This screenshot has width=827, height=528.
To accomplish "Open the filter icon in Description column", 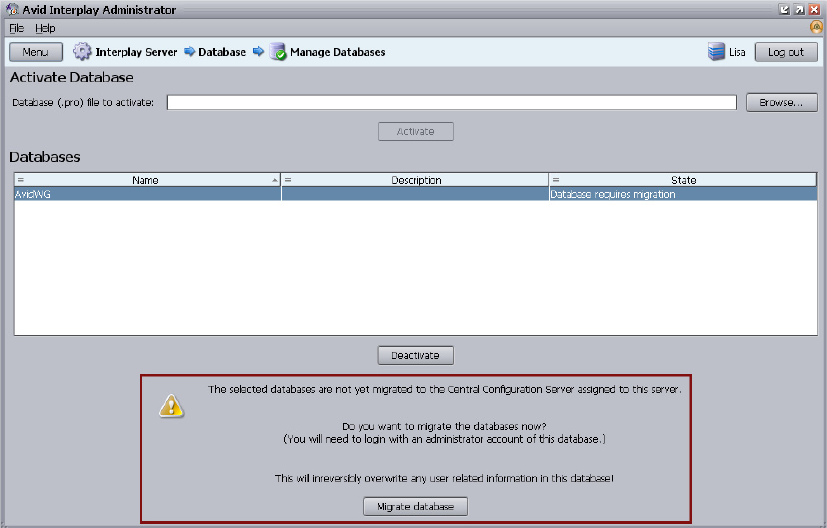I will 288,180.
